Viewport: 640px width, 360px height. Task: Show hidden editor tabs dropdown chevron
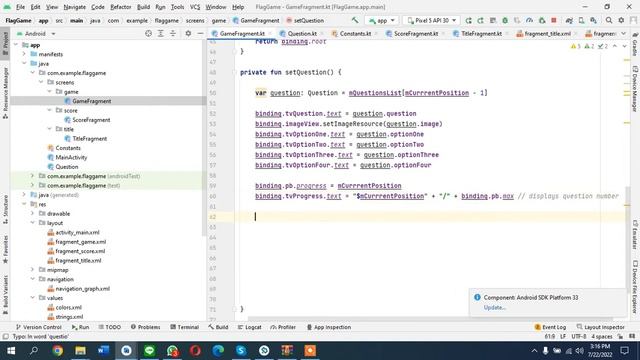pyautogui.click(x=623, y=33)
